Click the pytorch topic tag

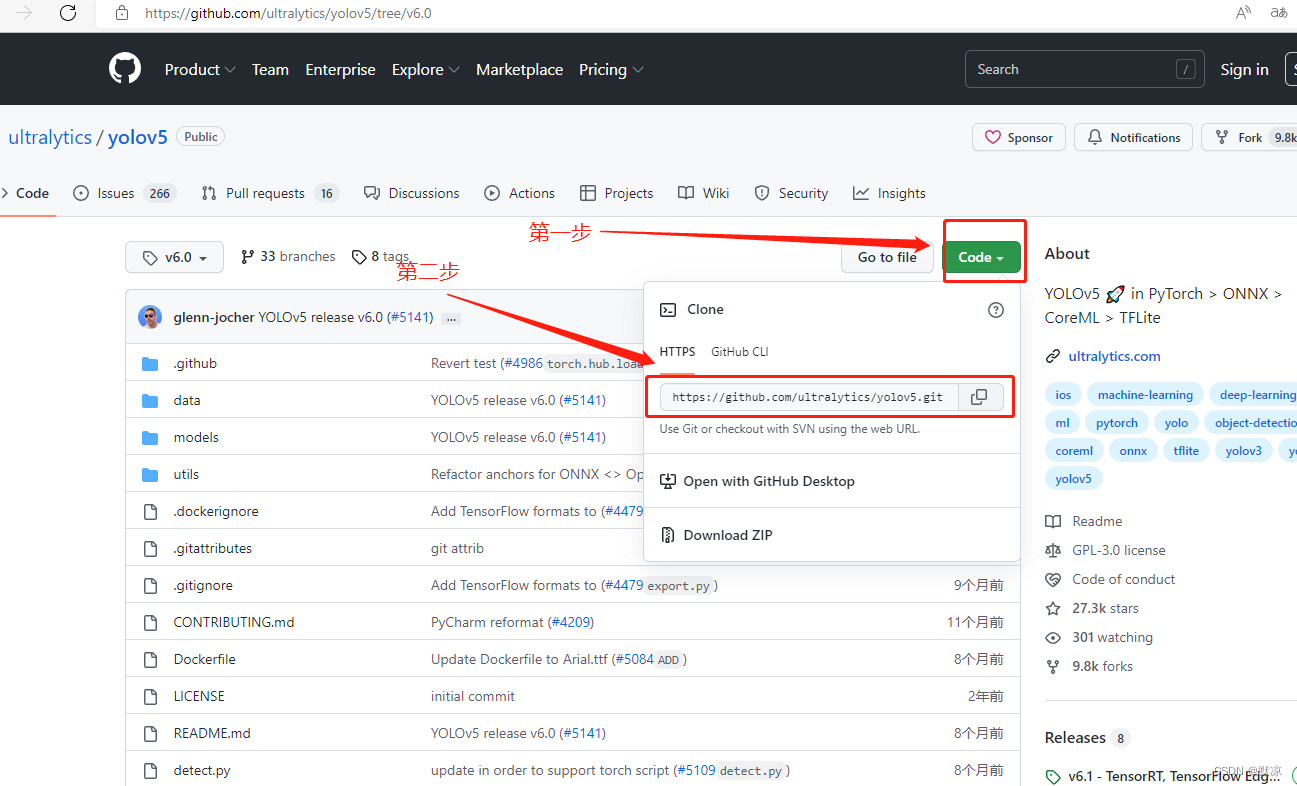1117,423
